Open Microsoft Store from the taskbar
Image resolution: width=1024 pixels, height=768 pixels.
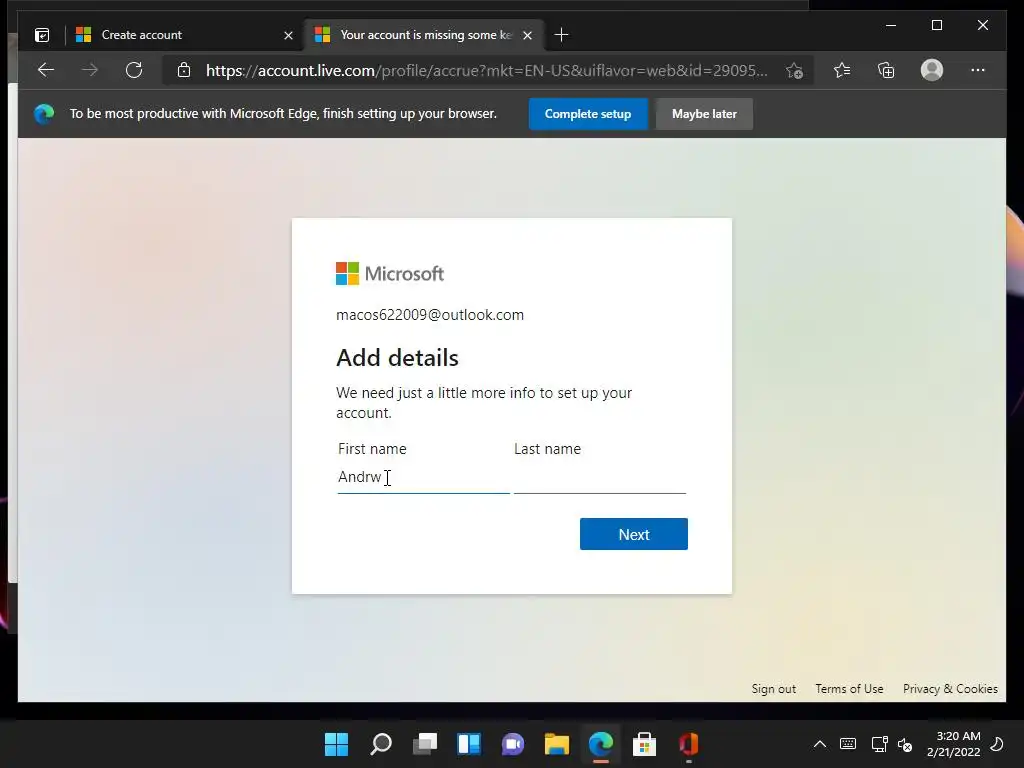pyautogui.click(x=645, y=744)
